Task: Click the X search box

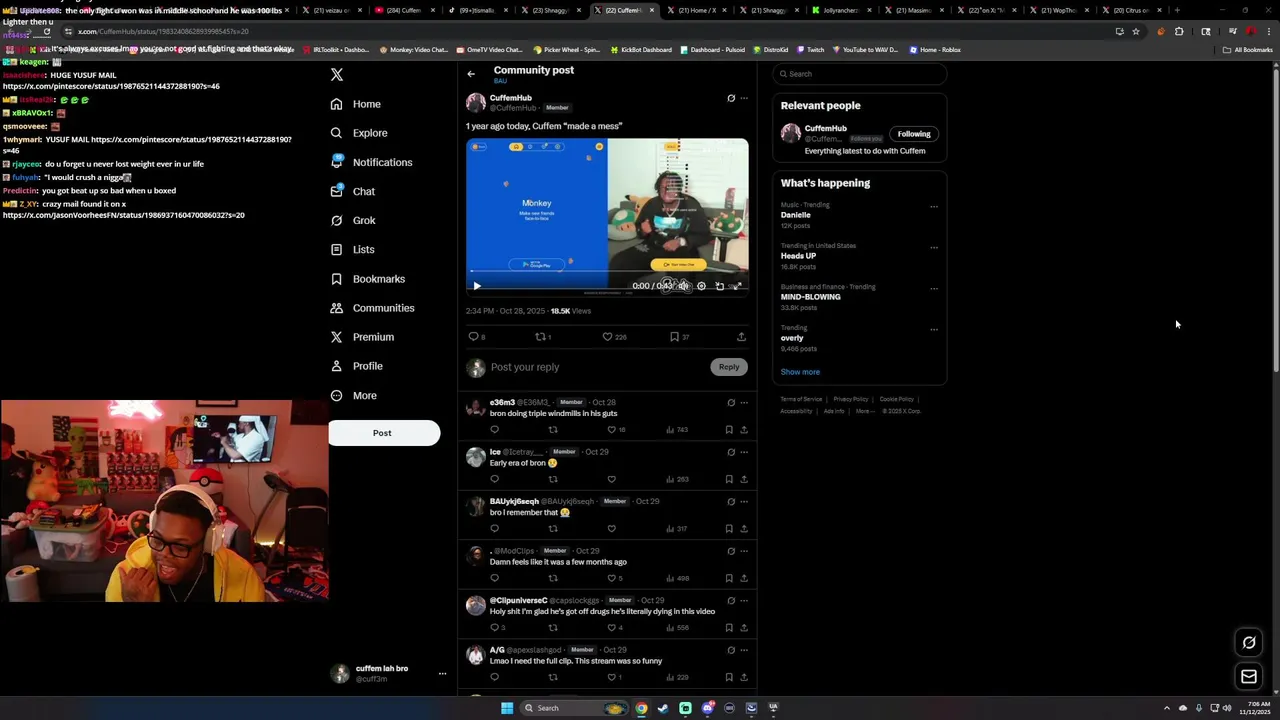Action: coord(860,74)
